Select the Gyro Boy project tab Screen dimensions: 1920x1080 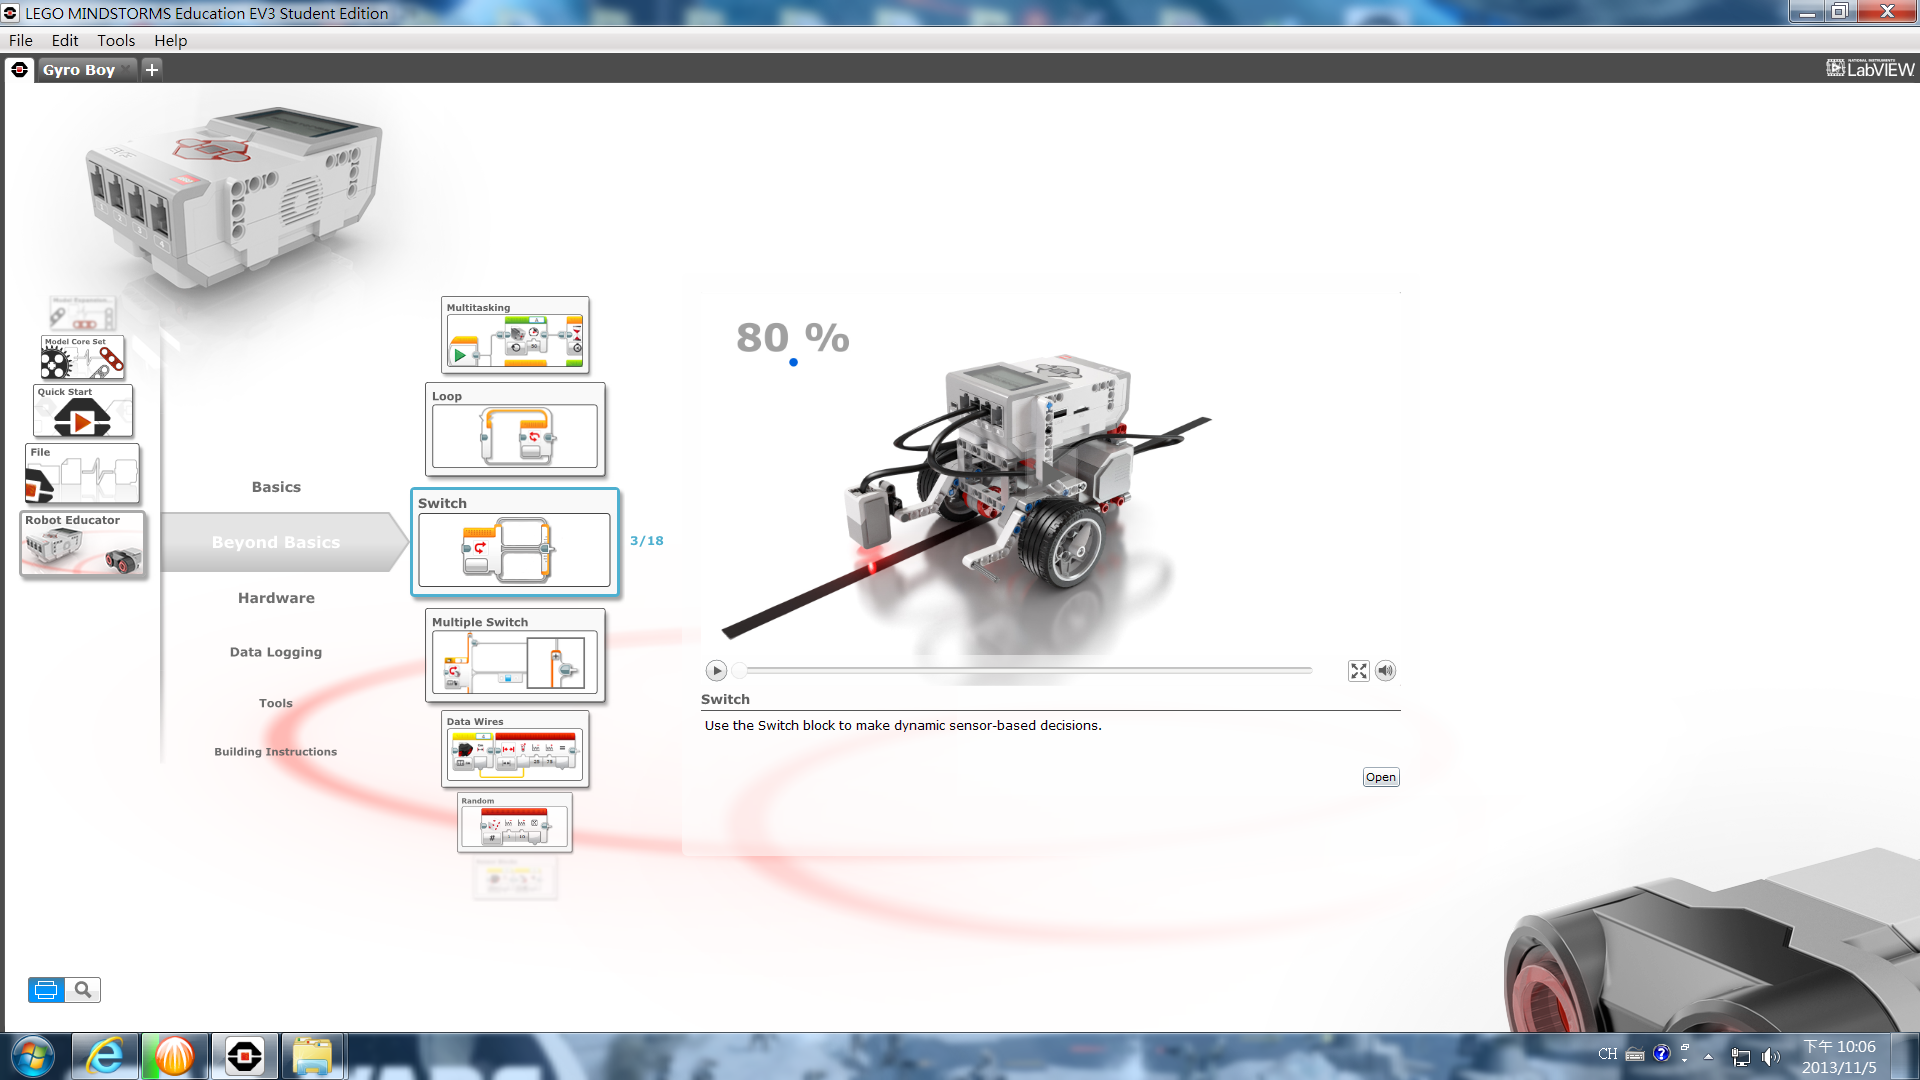79,70
